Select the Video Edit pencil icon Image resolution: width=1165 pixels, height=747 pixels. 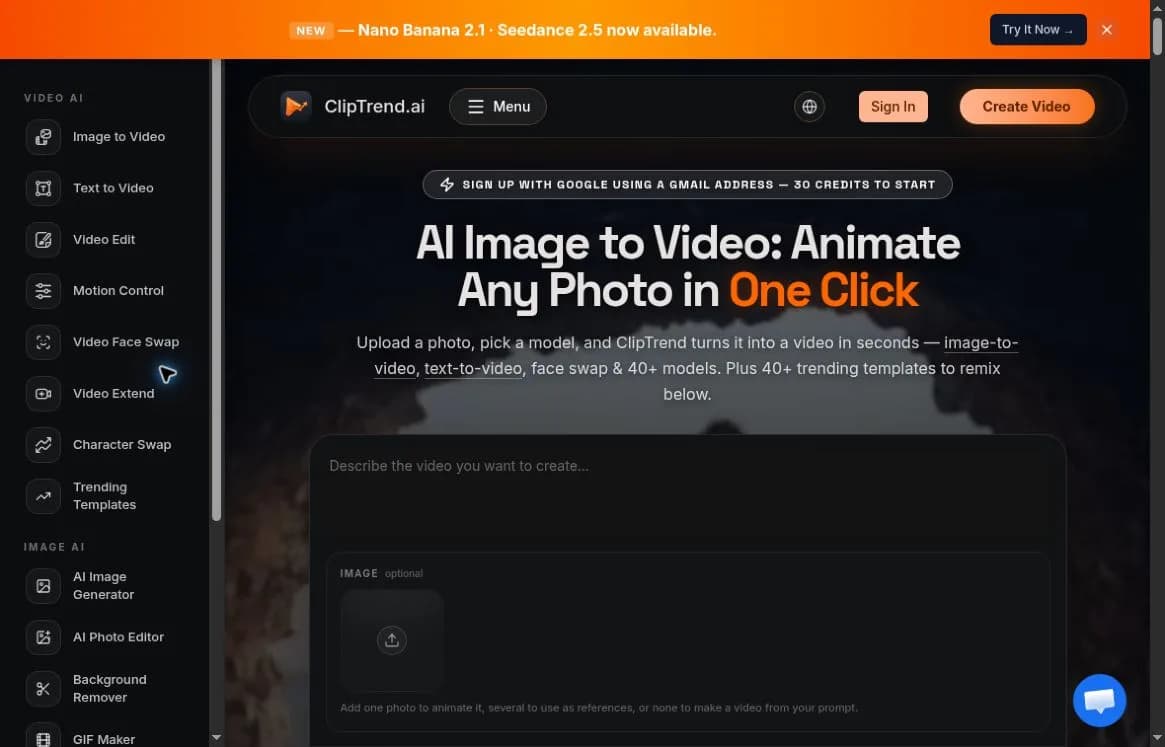coord(43,239)
